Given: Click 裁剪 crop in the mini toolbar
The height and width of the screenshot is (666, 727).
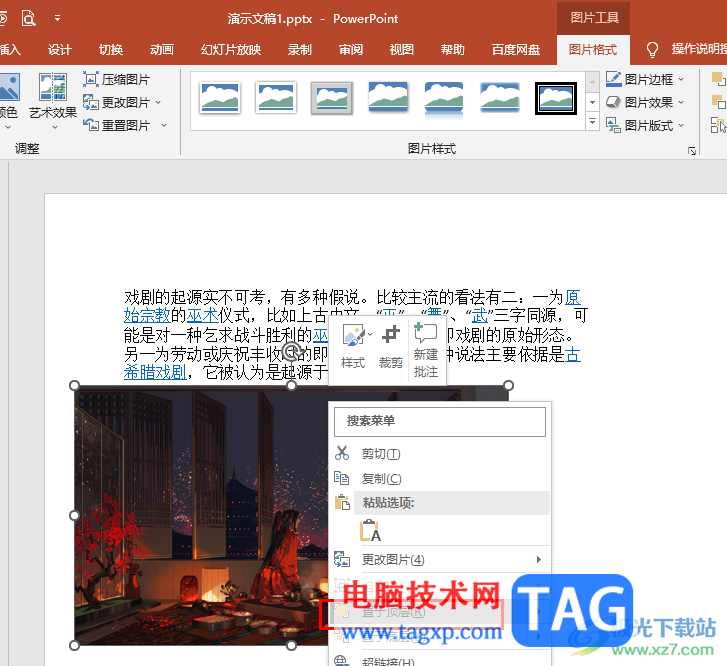Looking at the screenshot, I should 390,346.
